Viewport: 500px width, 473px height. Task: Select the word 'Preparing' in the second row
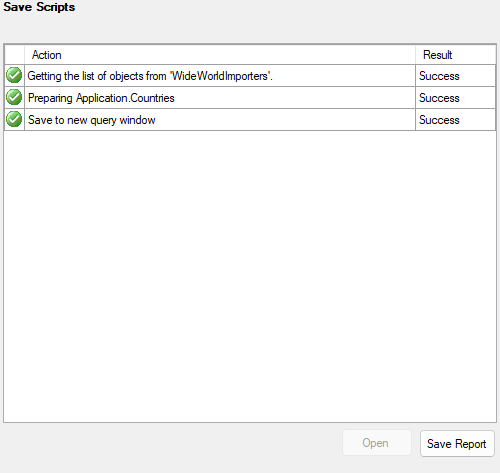[50, 98]
